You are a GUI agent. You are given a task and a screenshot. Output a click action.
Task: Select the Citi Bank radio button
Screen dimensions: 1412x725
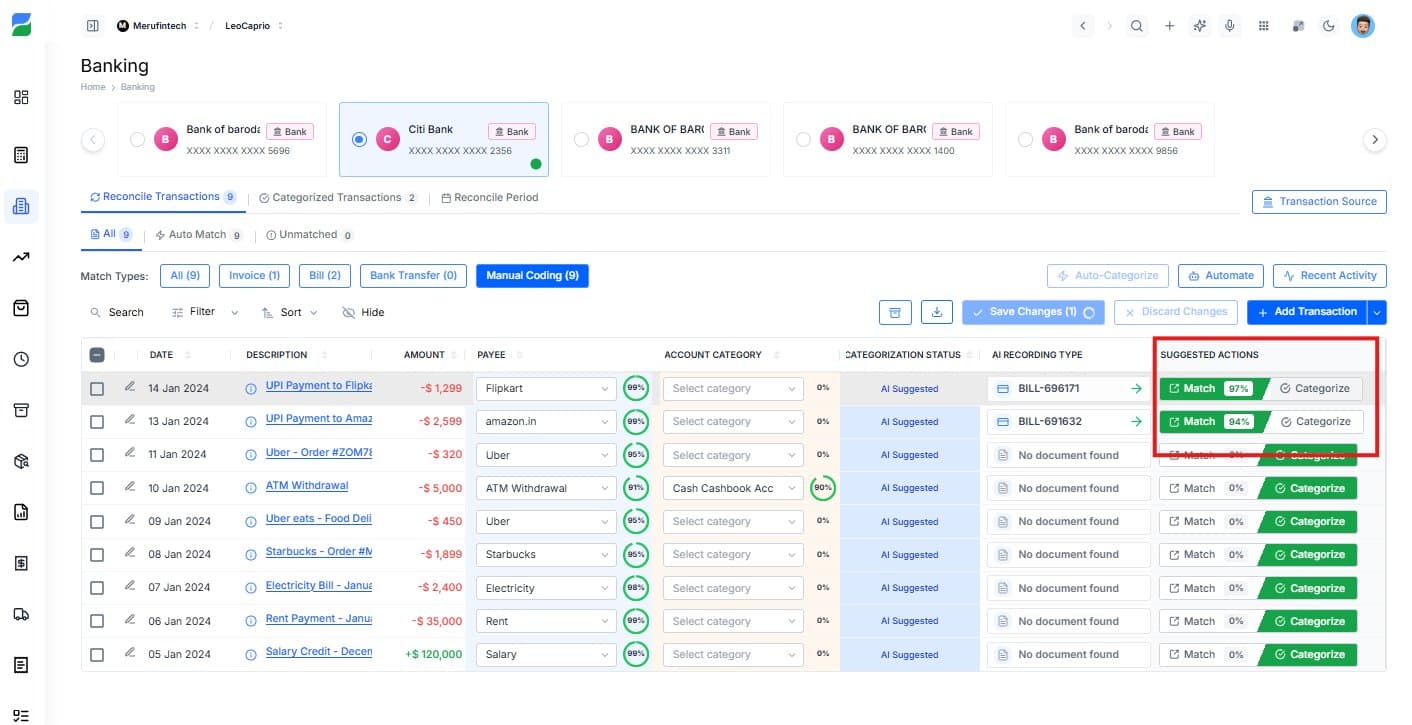359,139
